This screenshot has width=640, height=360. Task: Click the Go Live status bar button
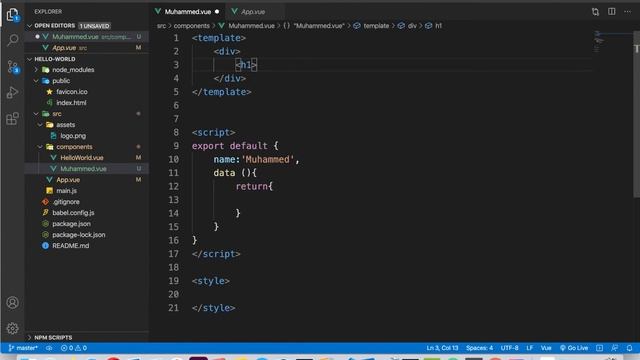tap(574, 348)
